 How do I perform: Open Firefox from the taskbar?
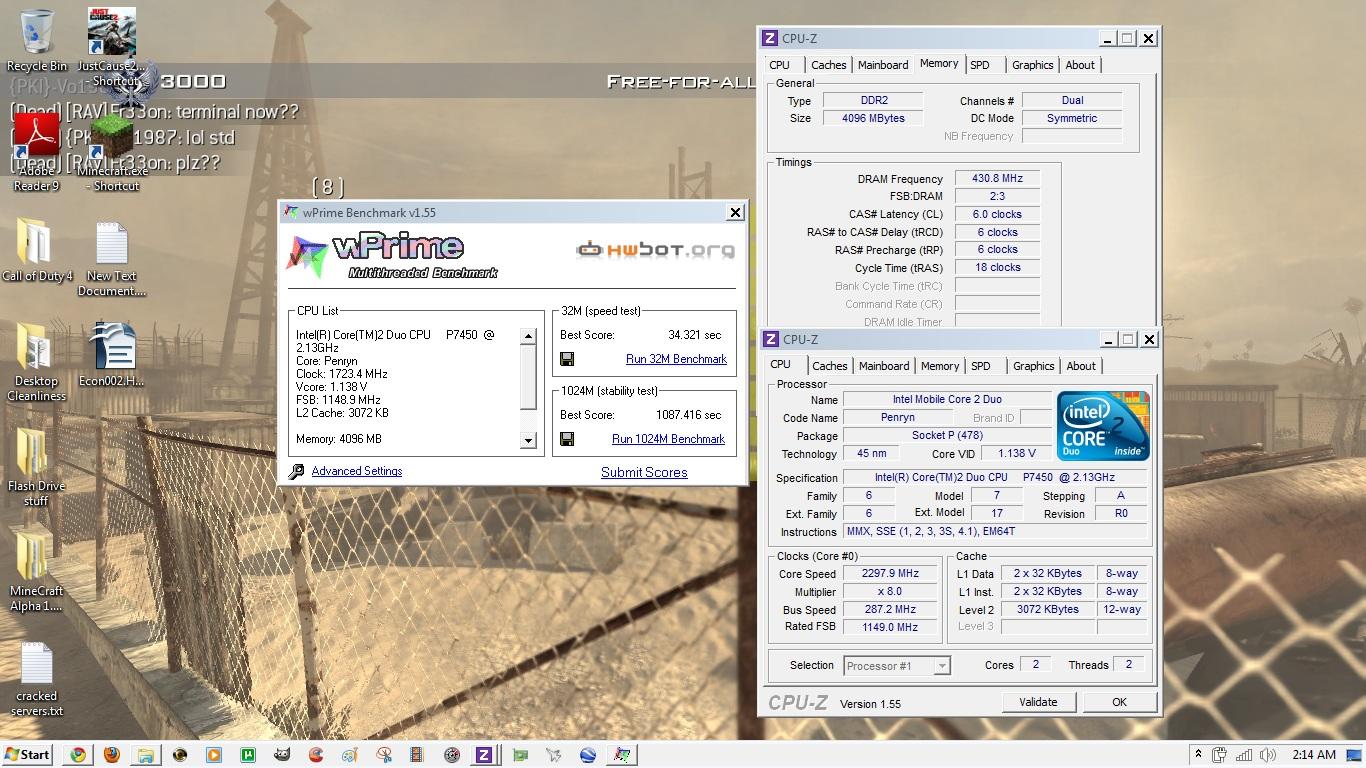(111, 755)
